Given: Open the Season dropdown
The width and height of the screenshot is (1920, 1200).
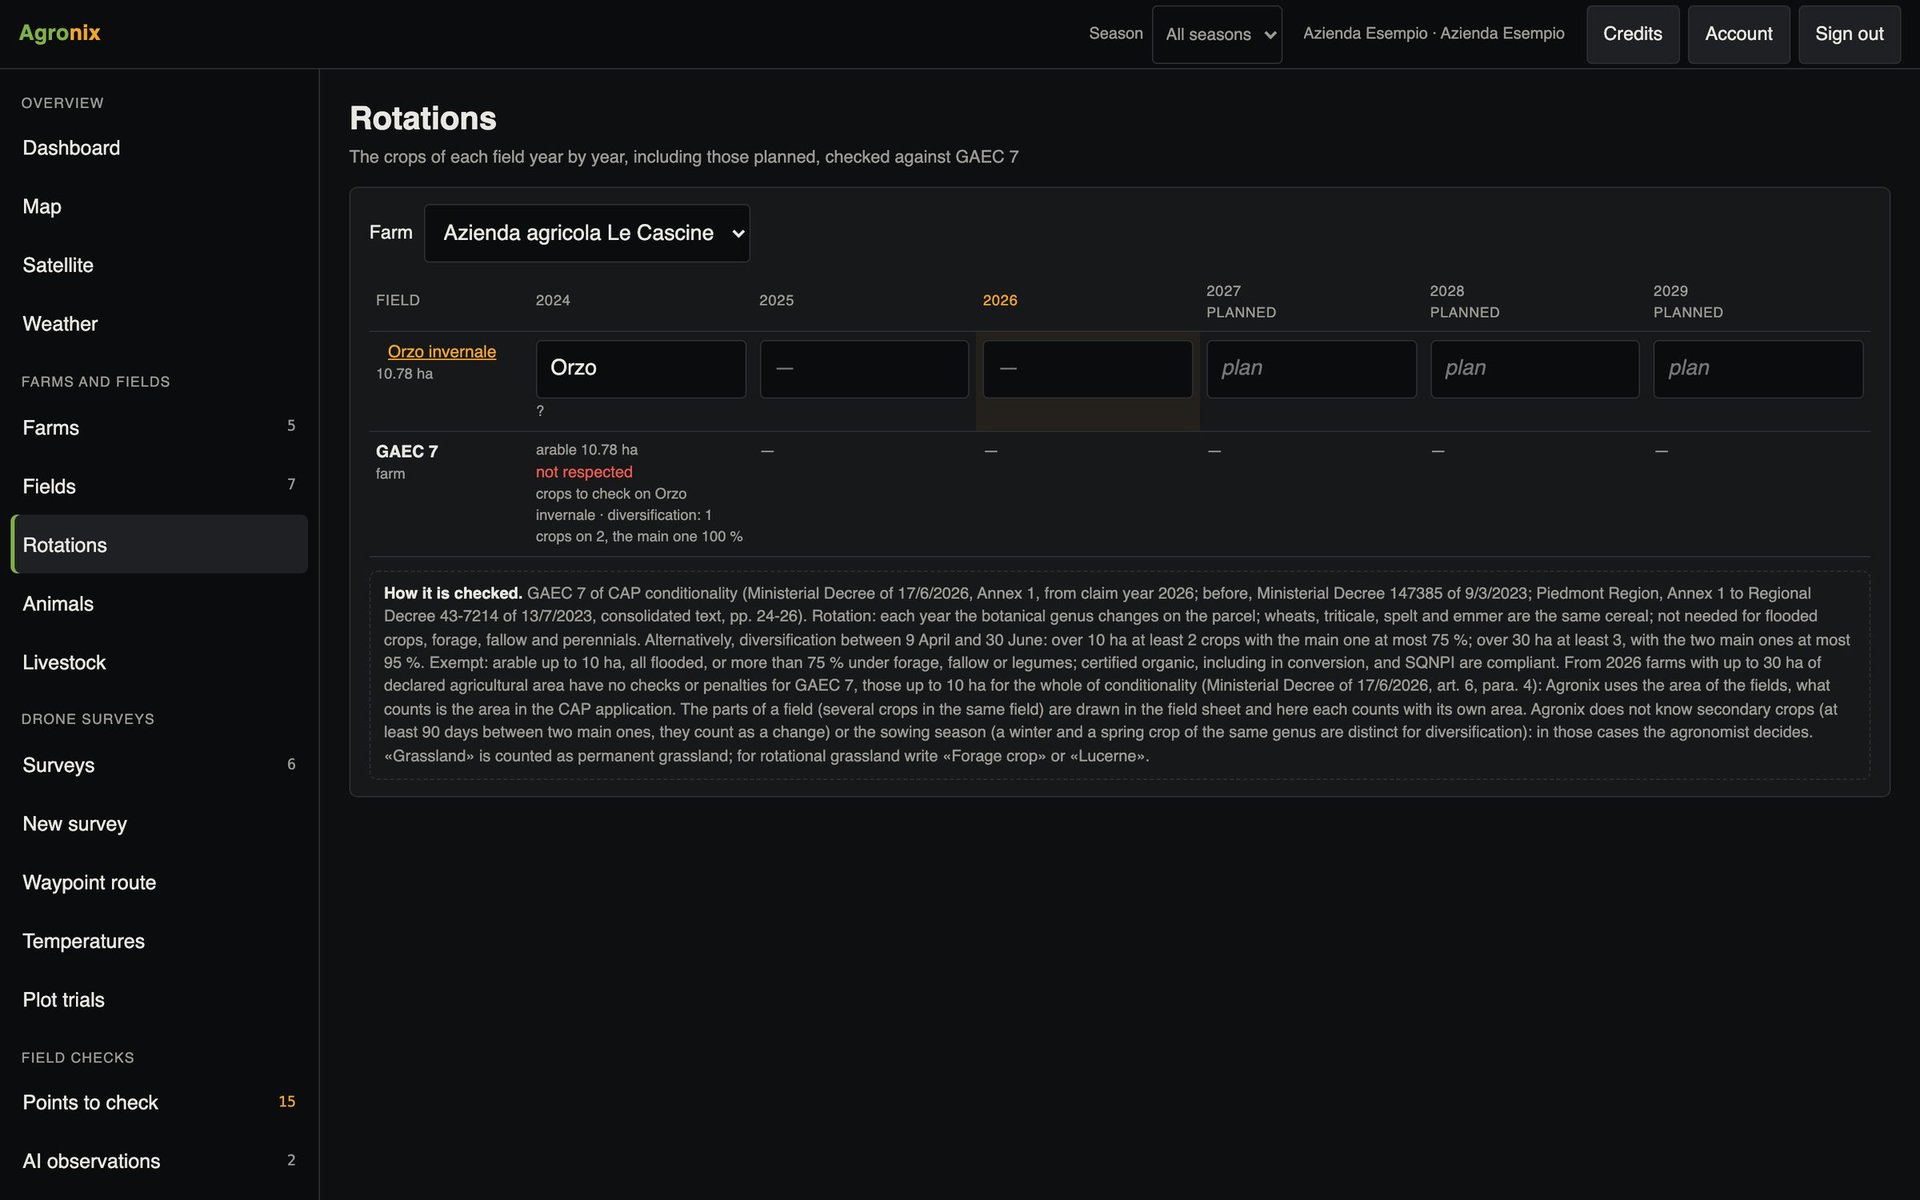Looking at the screenshot, I should pos(1216,34).
